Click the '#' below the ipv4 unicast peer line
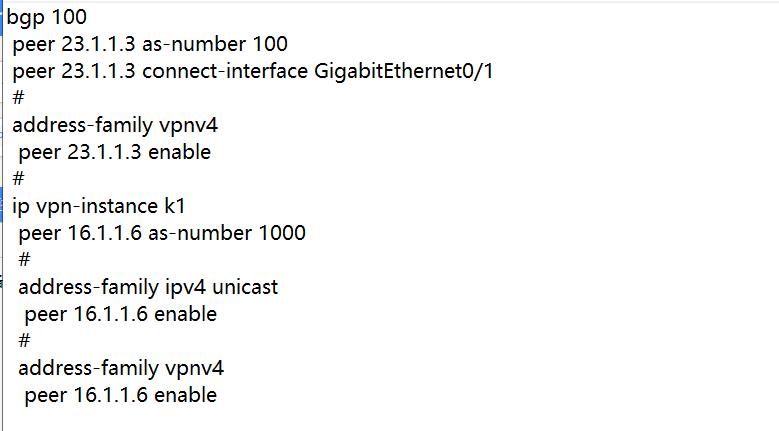 pyautogui.click(x=24, y=341)
